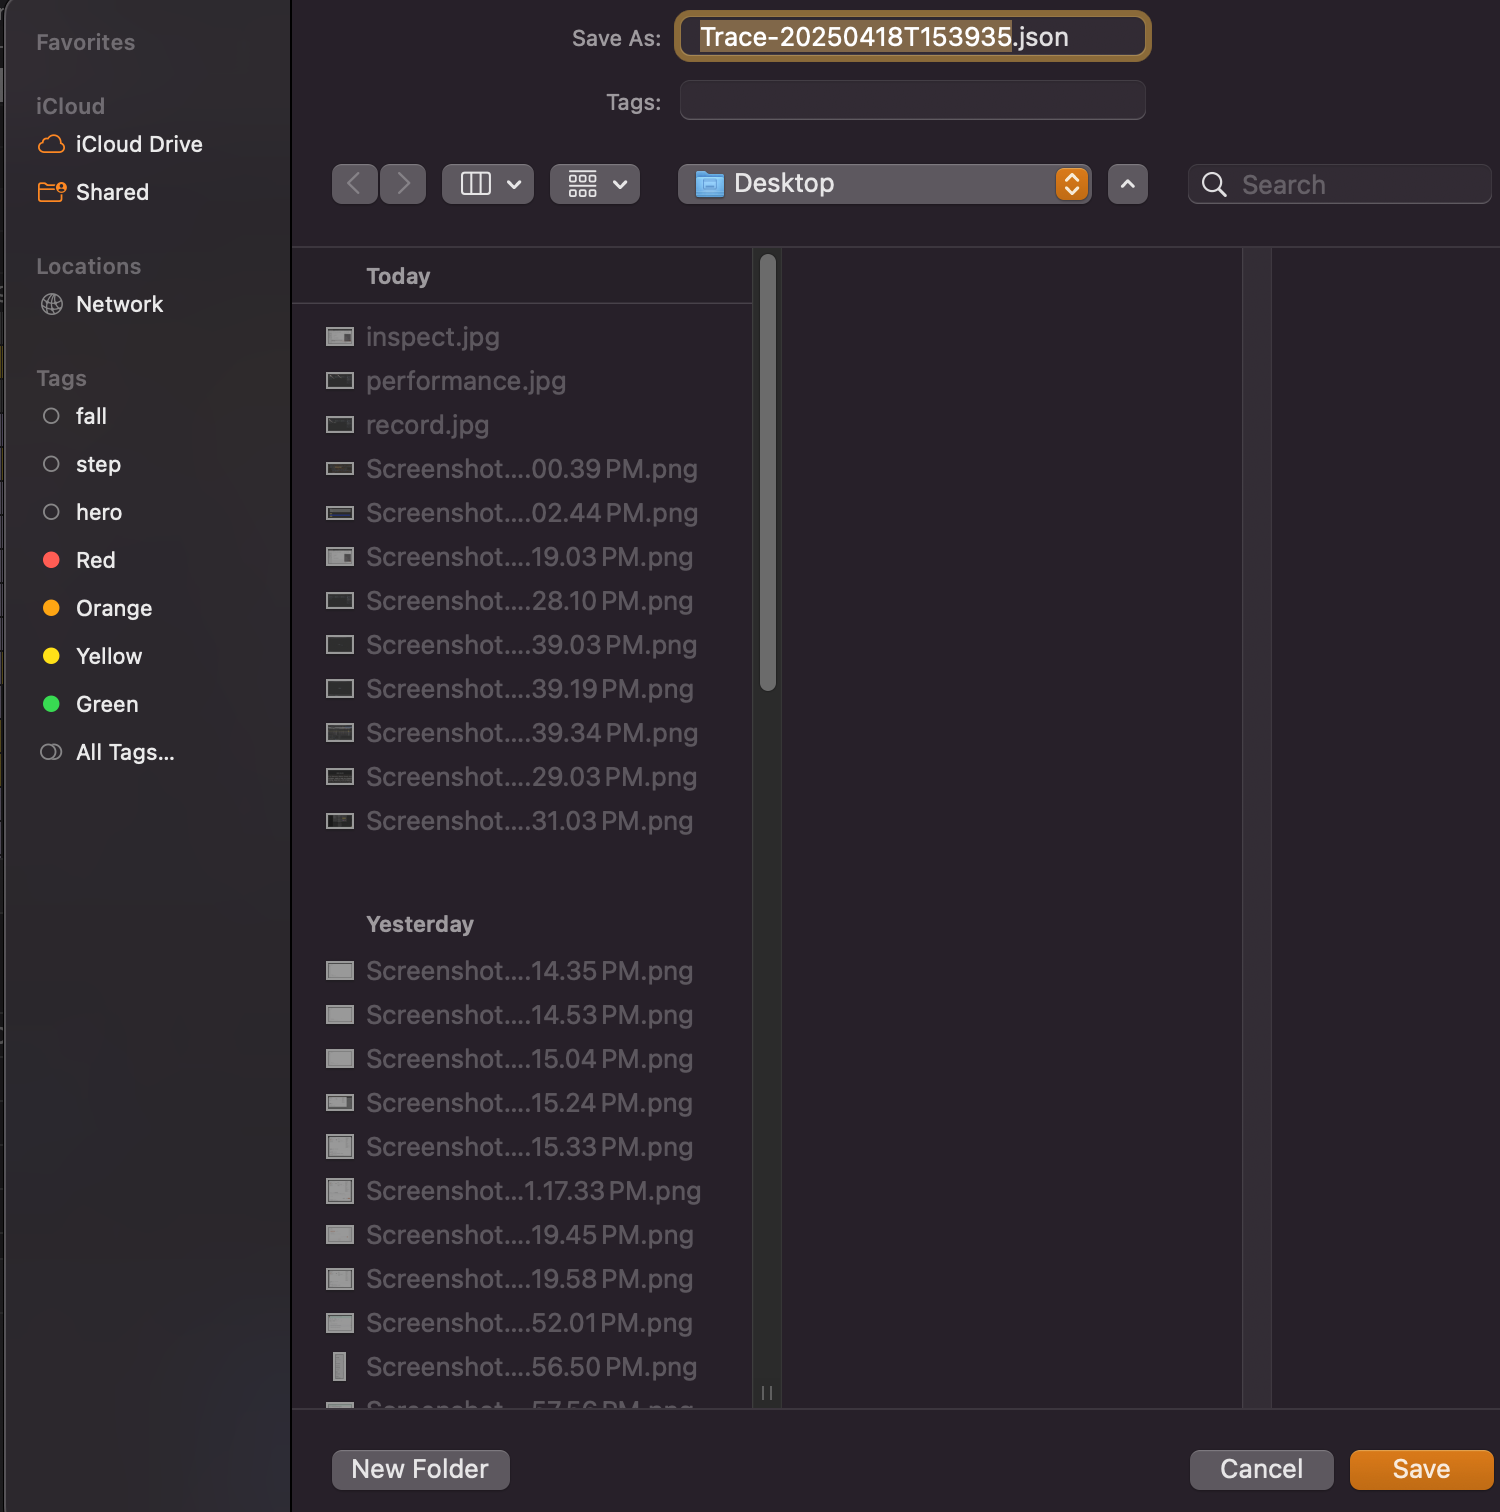
Task: Select Screenshot....02.44 PM.png
Action: pyautogui.click(x=532, y=513)
